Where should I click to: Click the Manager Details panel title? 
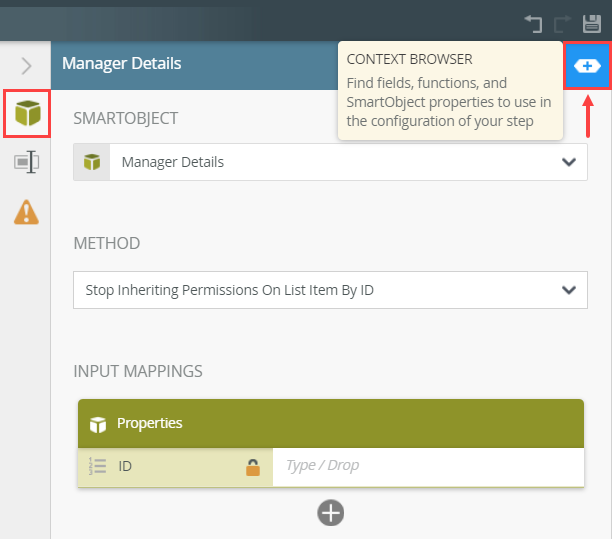(x=122, y=63)
